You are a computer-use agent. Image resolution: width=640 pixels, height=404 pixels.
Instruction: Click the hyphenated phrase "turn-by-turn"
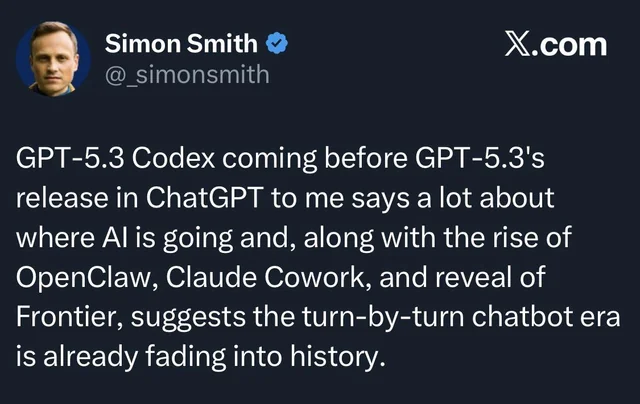[365, 317]
